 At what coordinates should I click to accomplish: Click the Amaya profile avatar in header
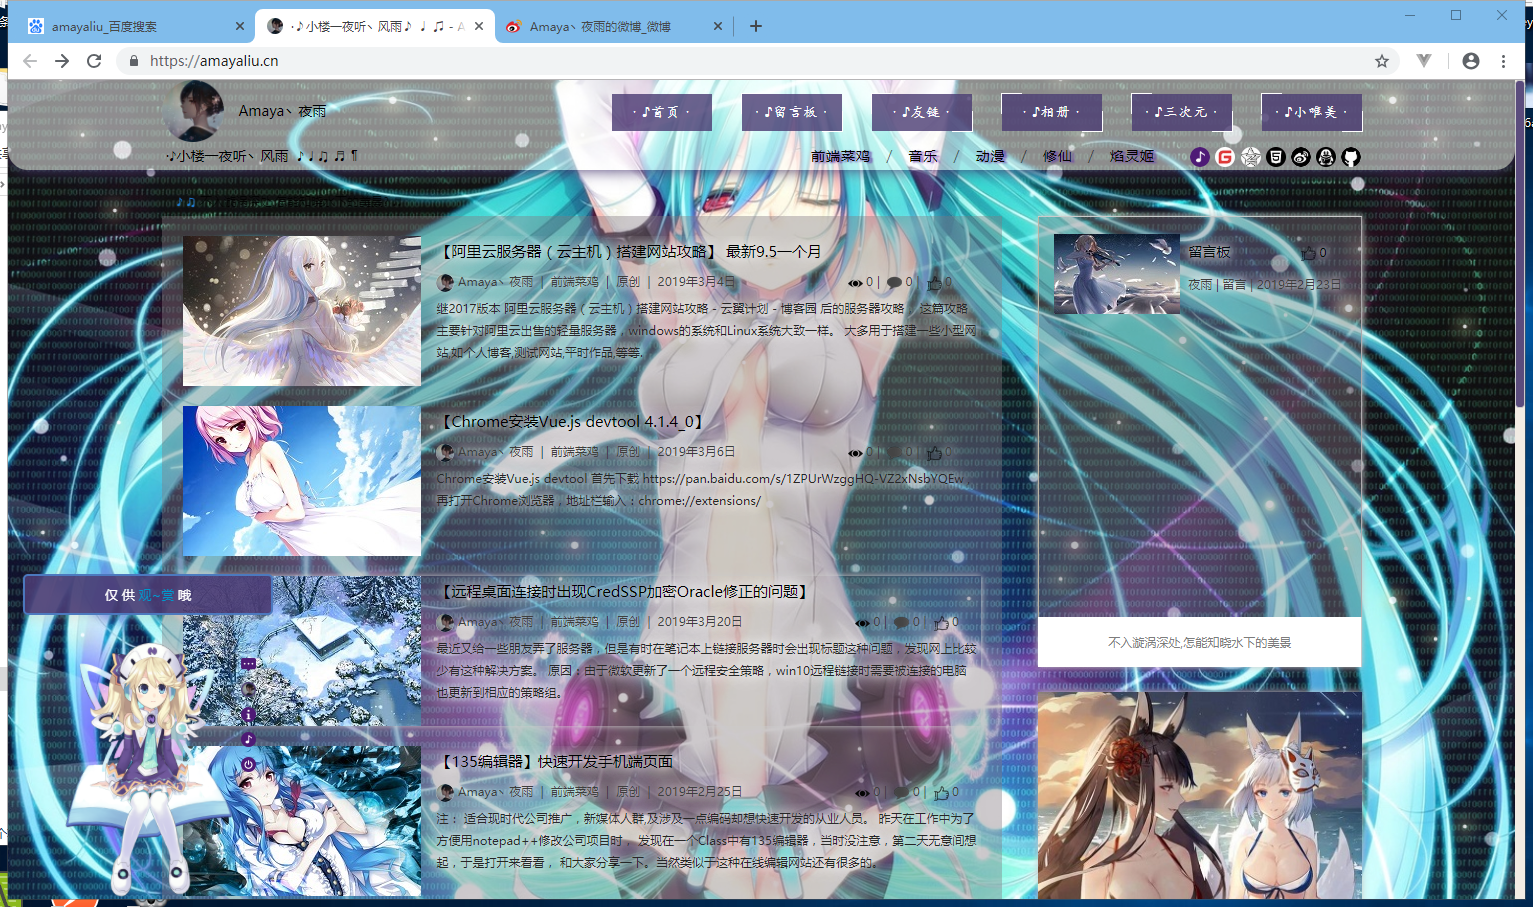(x=194, y=110)
